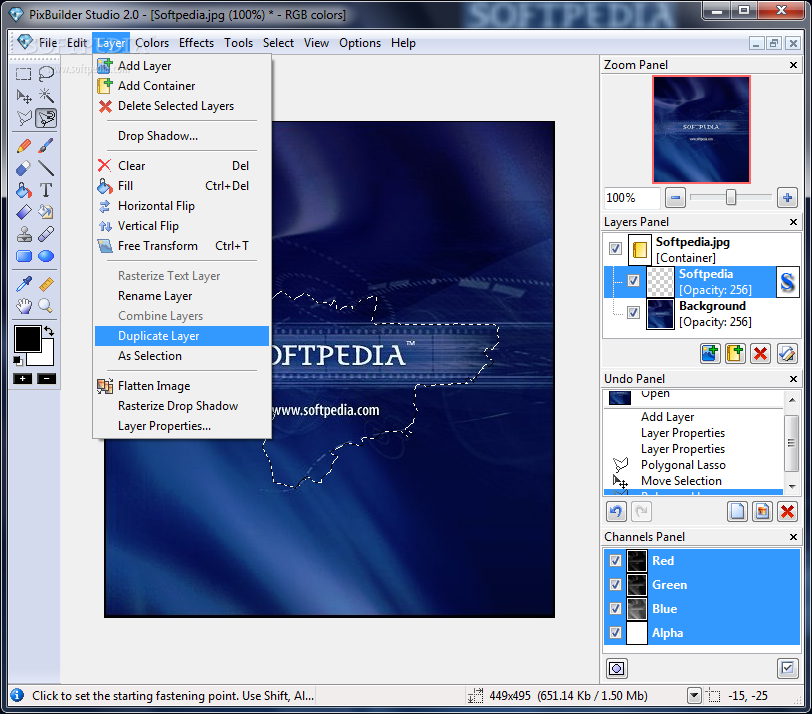Viewport: 812px width, 714px height.
Task: Click the Undo Panel scrollbar down arrow
Action: (x=792, y=487)
